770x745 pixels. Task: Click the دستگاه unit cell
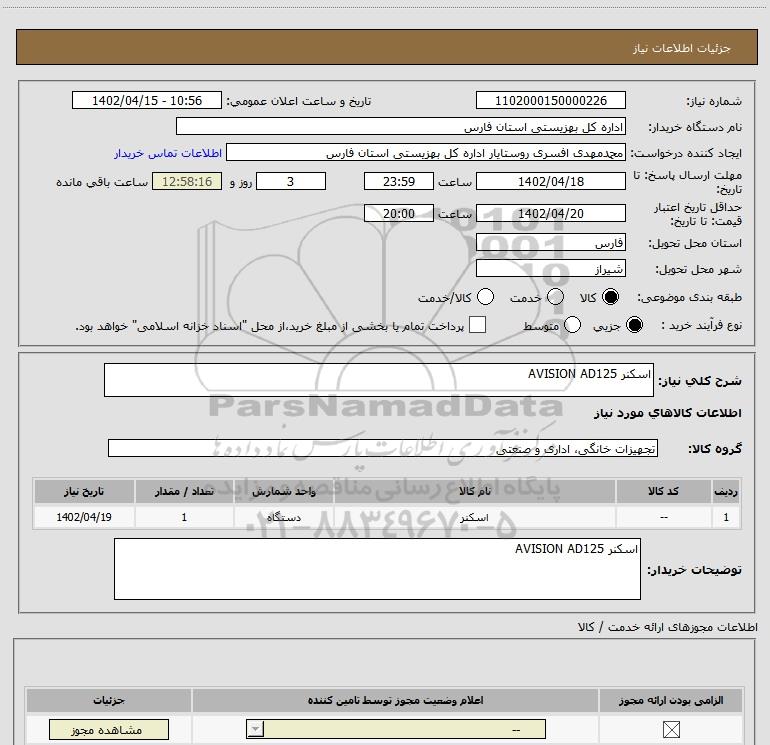click(284, 517)
